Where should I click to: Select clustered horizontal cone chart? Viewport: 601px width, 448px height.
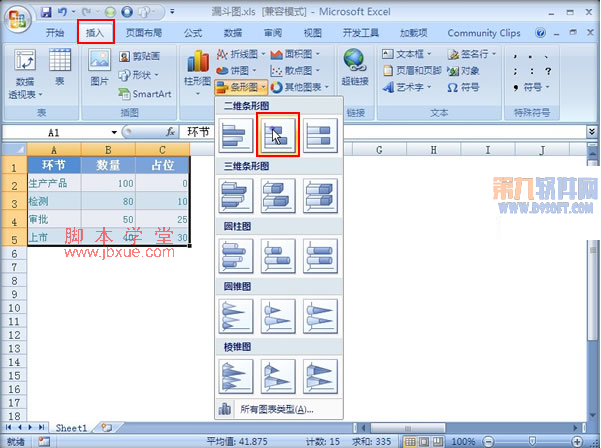click(236, 316)
